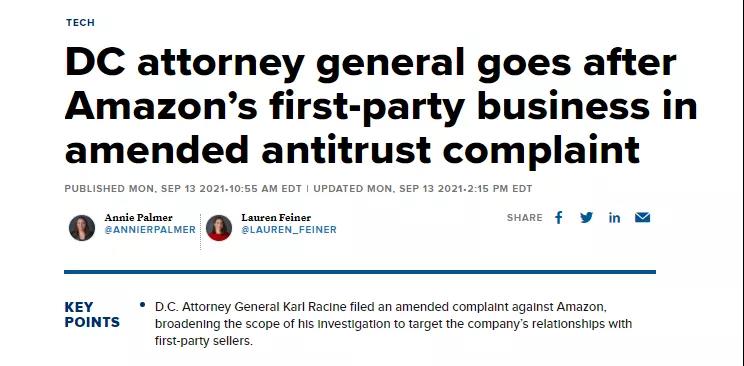
Task: Share the article via email envelope icon
Action: (x=642, y=217)
